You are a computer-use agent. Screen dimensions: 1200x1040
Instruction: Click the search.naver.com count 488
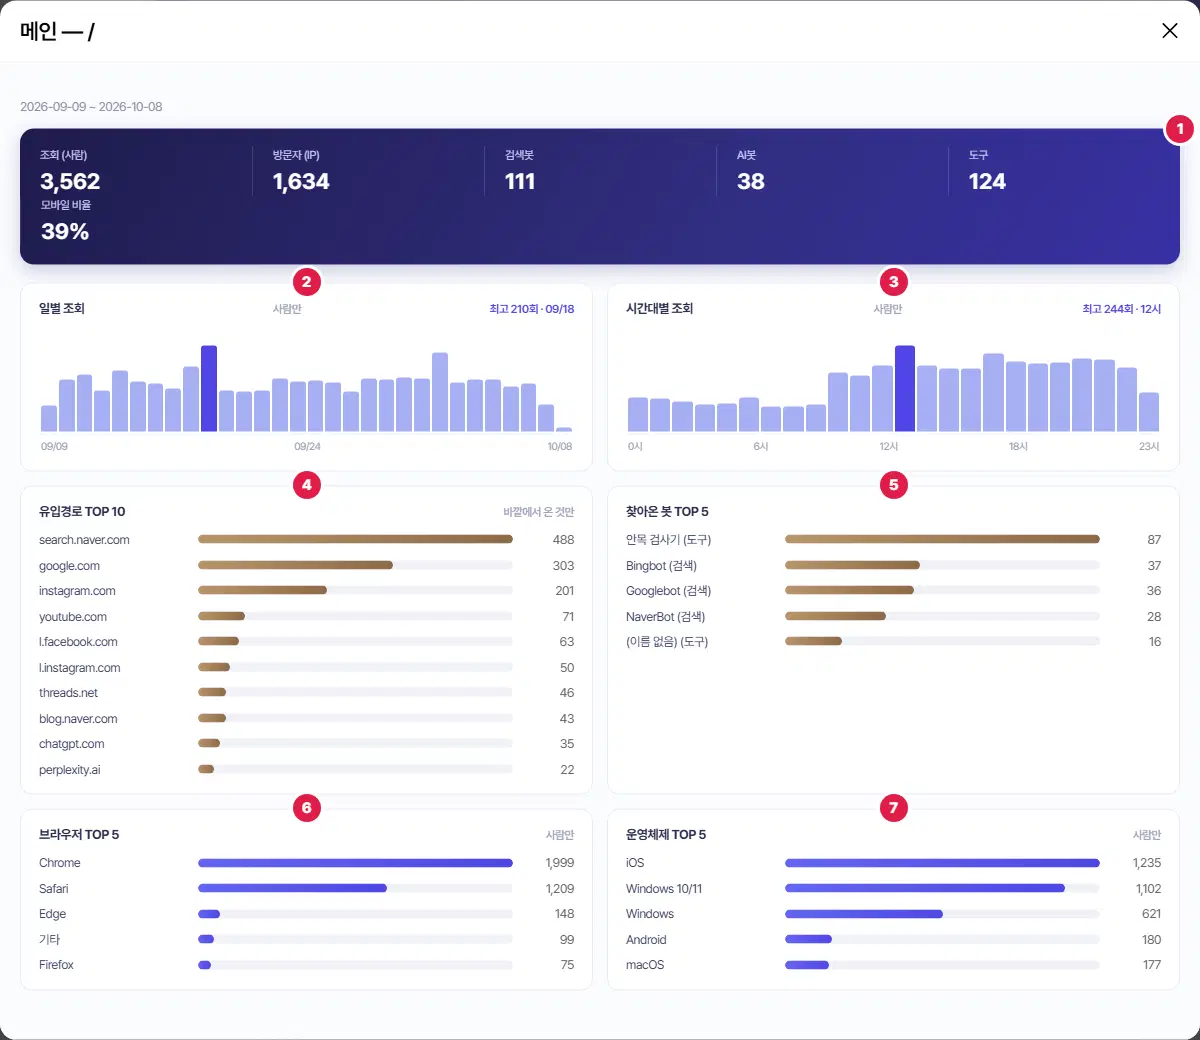(x=564, y=540)
